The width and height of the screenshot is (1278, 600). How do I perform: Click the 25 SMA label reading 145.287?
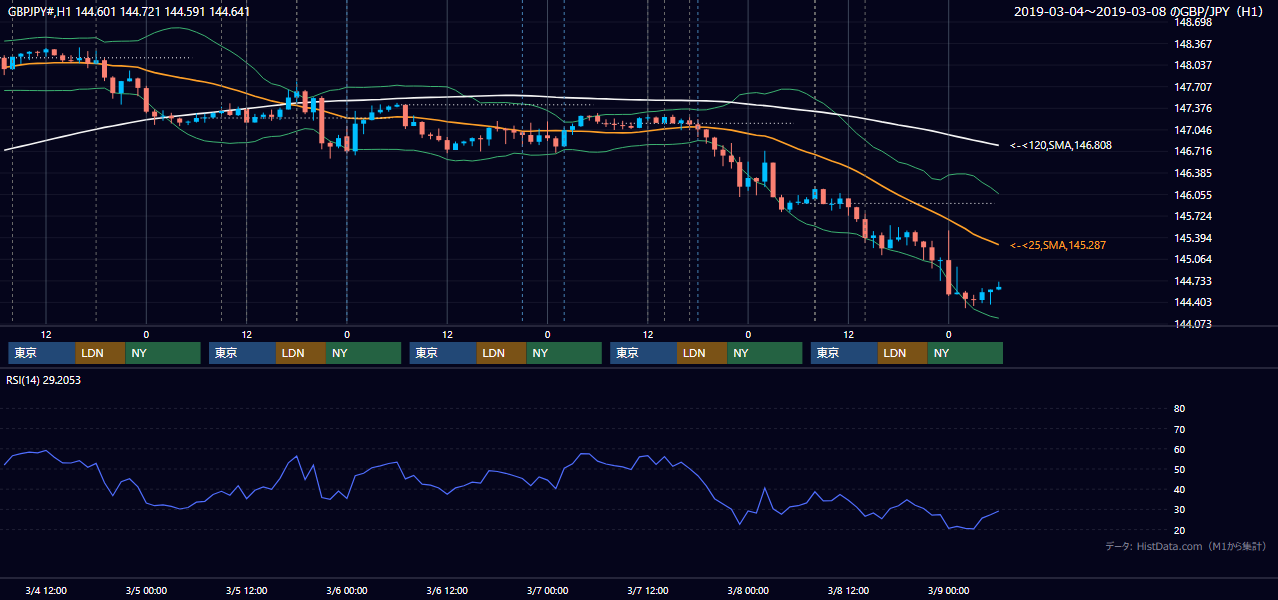[x=1058, y=245]
